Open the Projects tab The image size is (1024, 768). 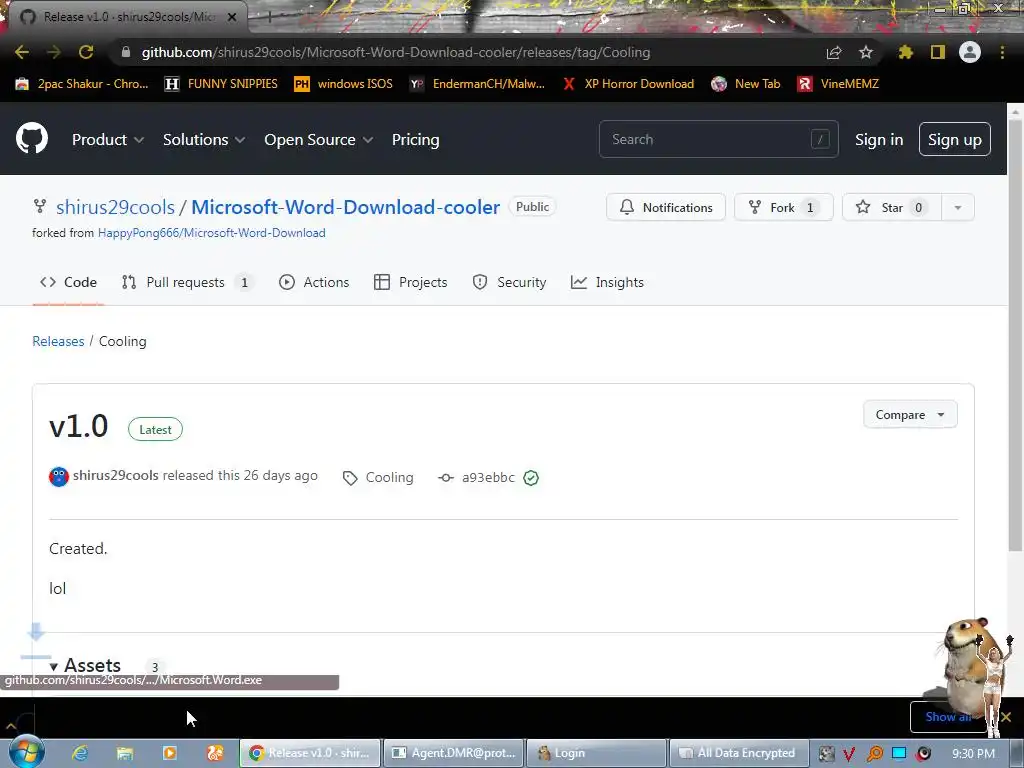[410, 282]
